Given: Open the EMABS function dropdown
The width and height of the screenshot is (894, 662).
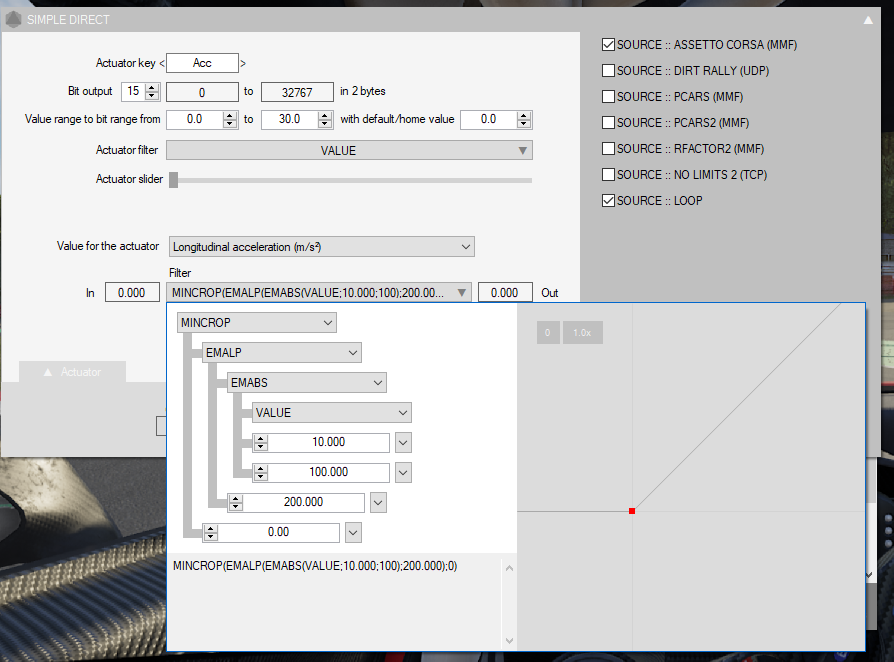Looking at the screenshot, I should point(307,383).
